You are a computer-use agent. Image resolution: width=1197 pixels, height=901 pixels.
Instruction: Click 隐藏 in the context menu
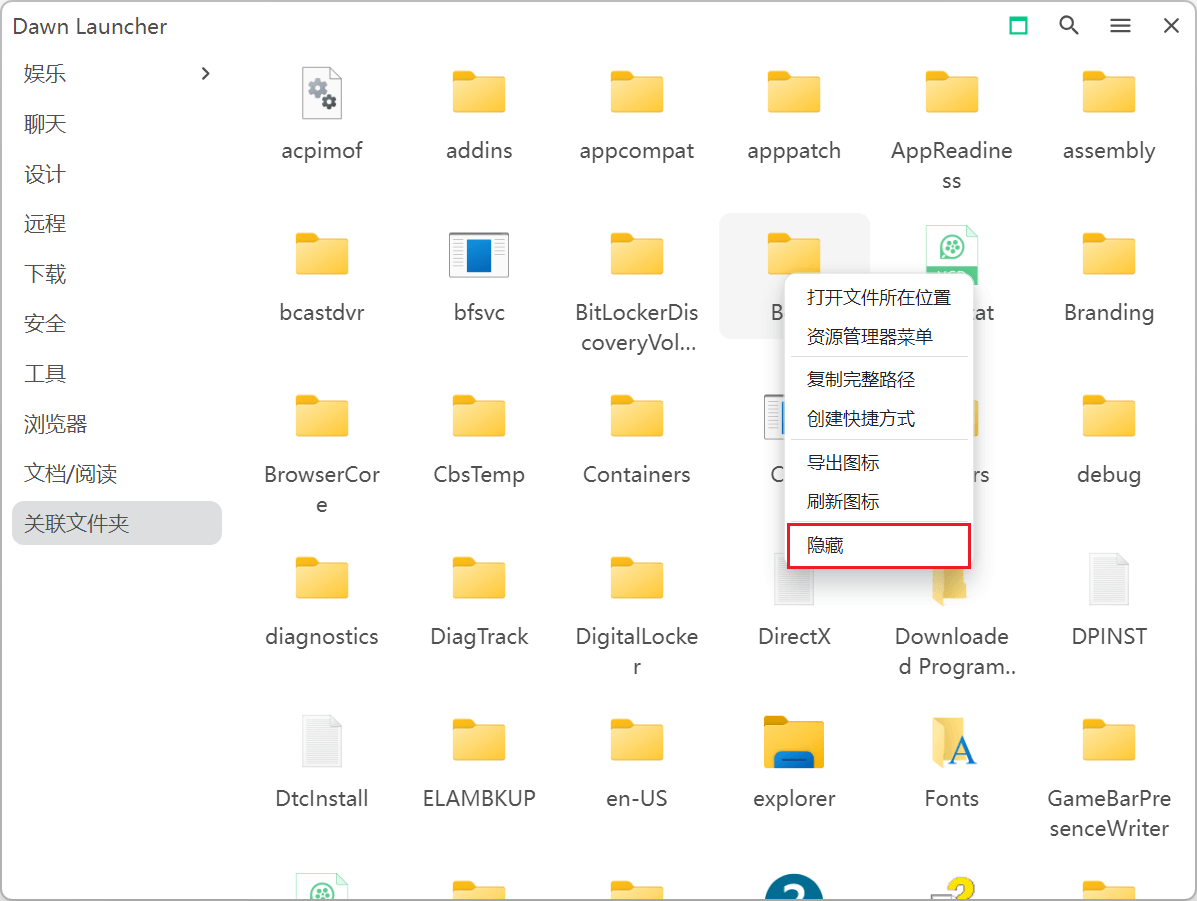point(879,546)
